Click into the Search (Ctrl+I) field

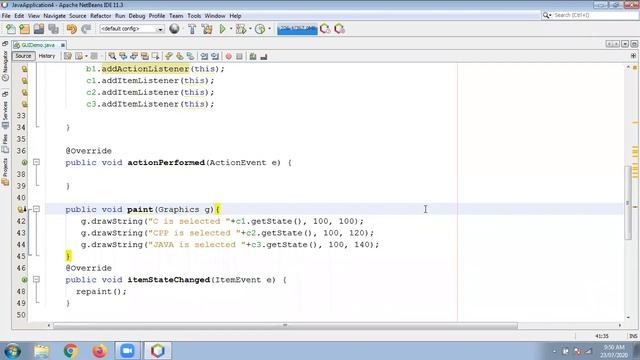pos(595,15)
